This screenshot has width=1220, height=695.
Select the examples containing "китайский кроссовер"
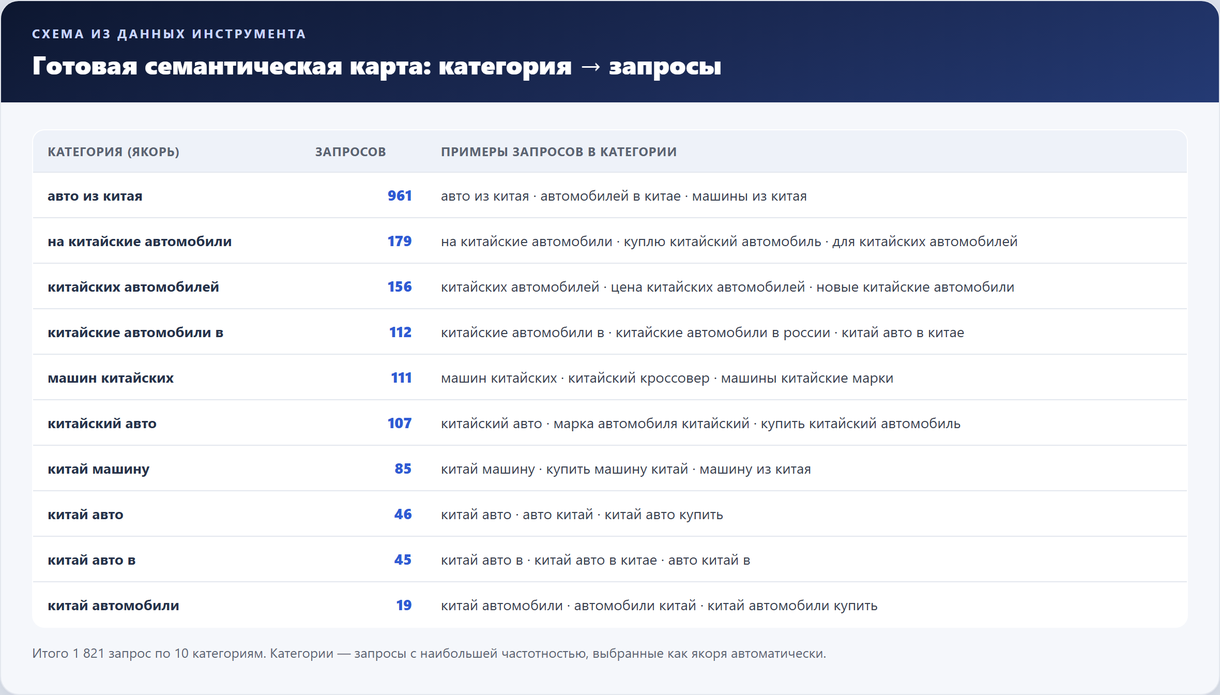(667, 378)
